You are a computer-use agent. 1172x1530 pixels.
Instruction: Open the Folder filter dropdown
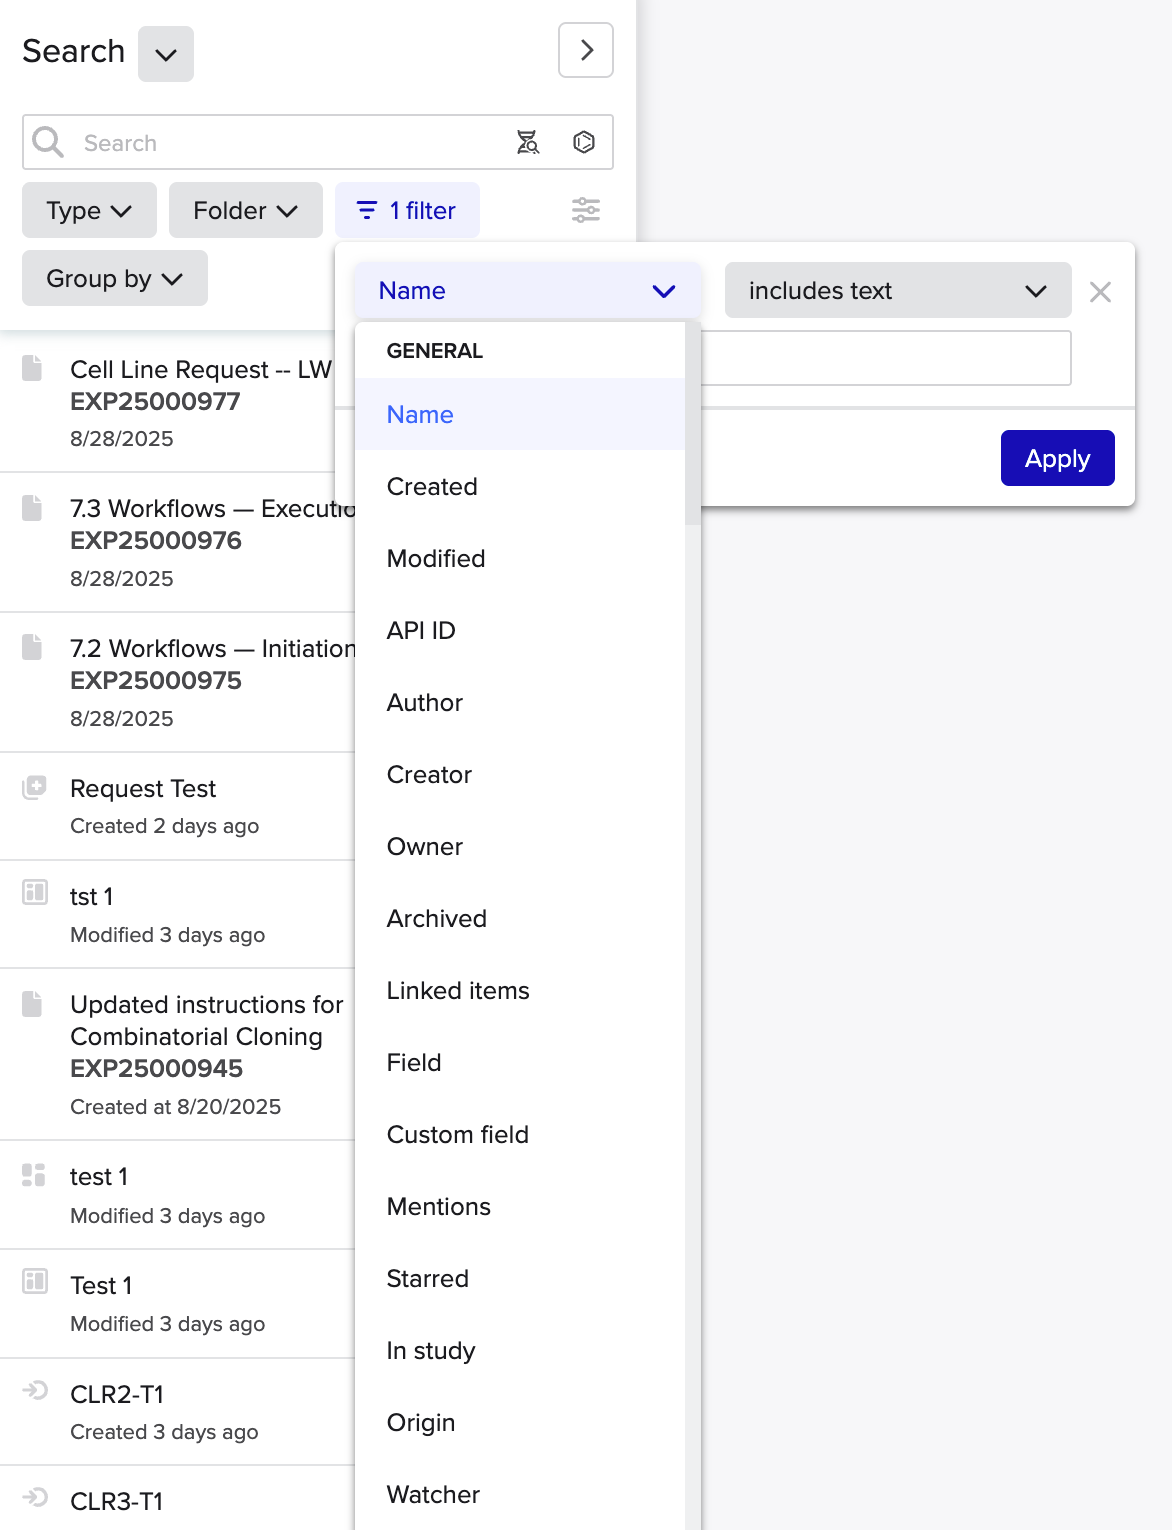pos(245,210)
